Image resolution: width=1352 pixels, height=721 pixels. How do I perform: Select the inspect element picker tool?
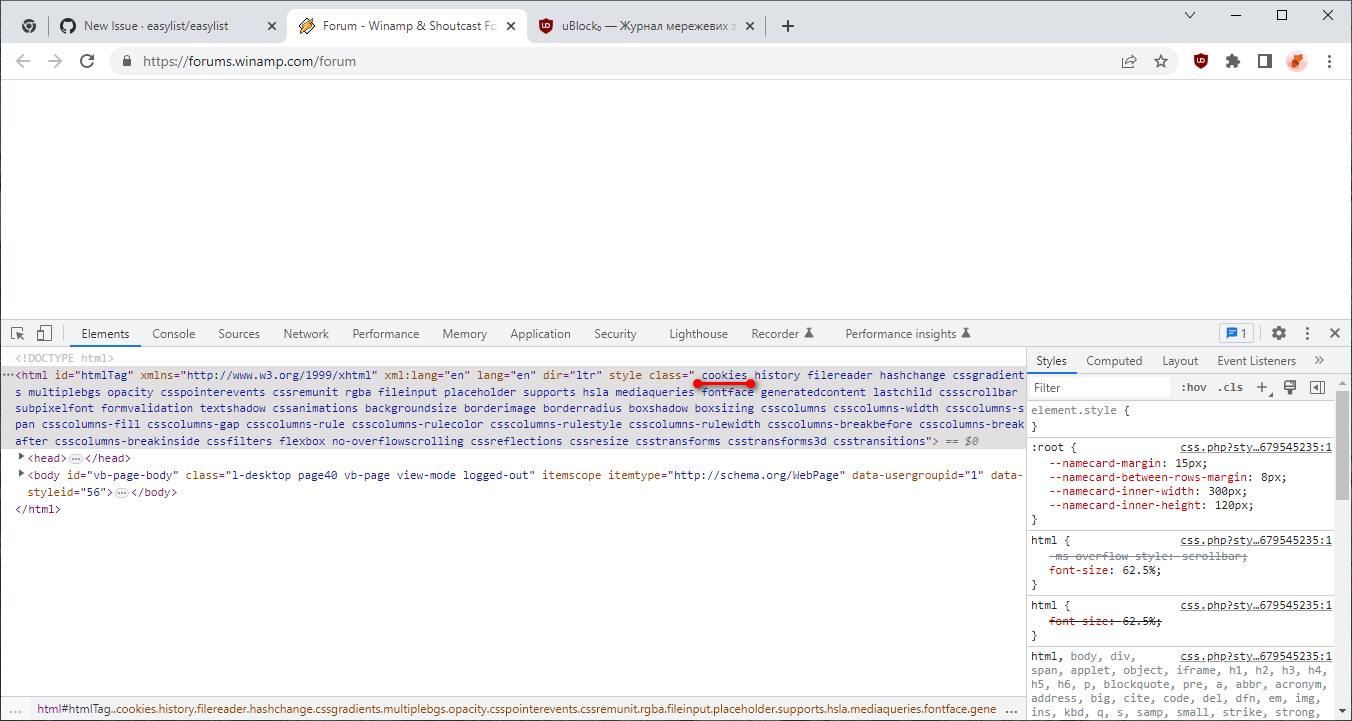16,332
